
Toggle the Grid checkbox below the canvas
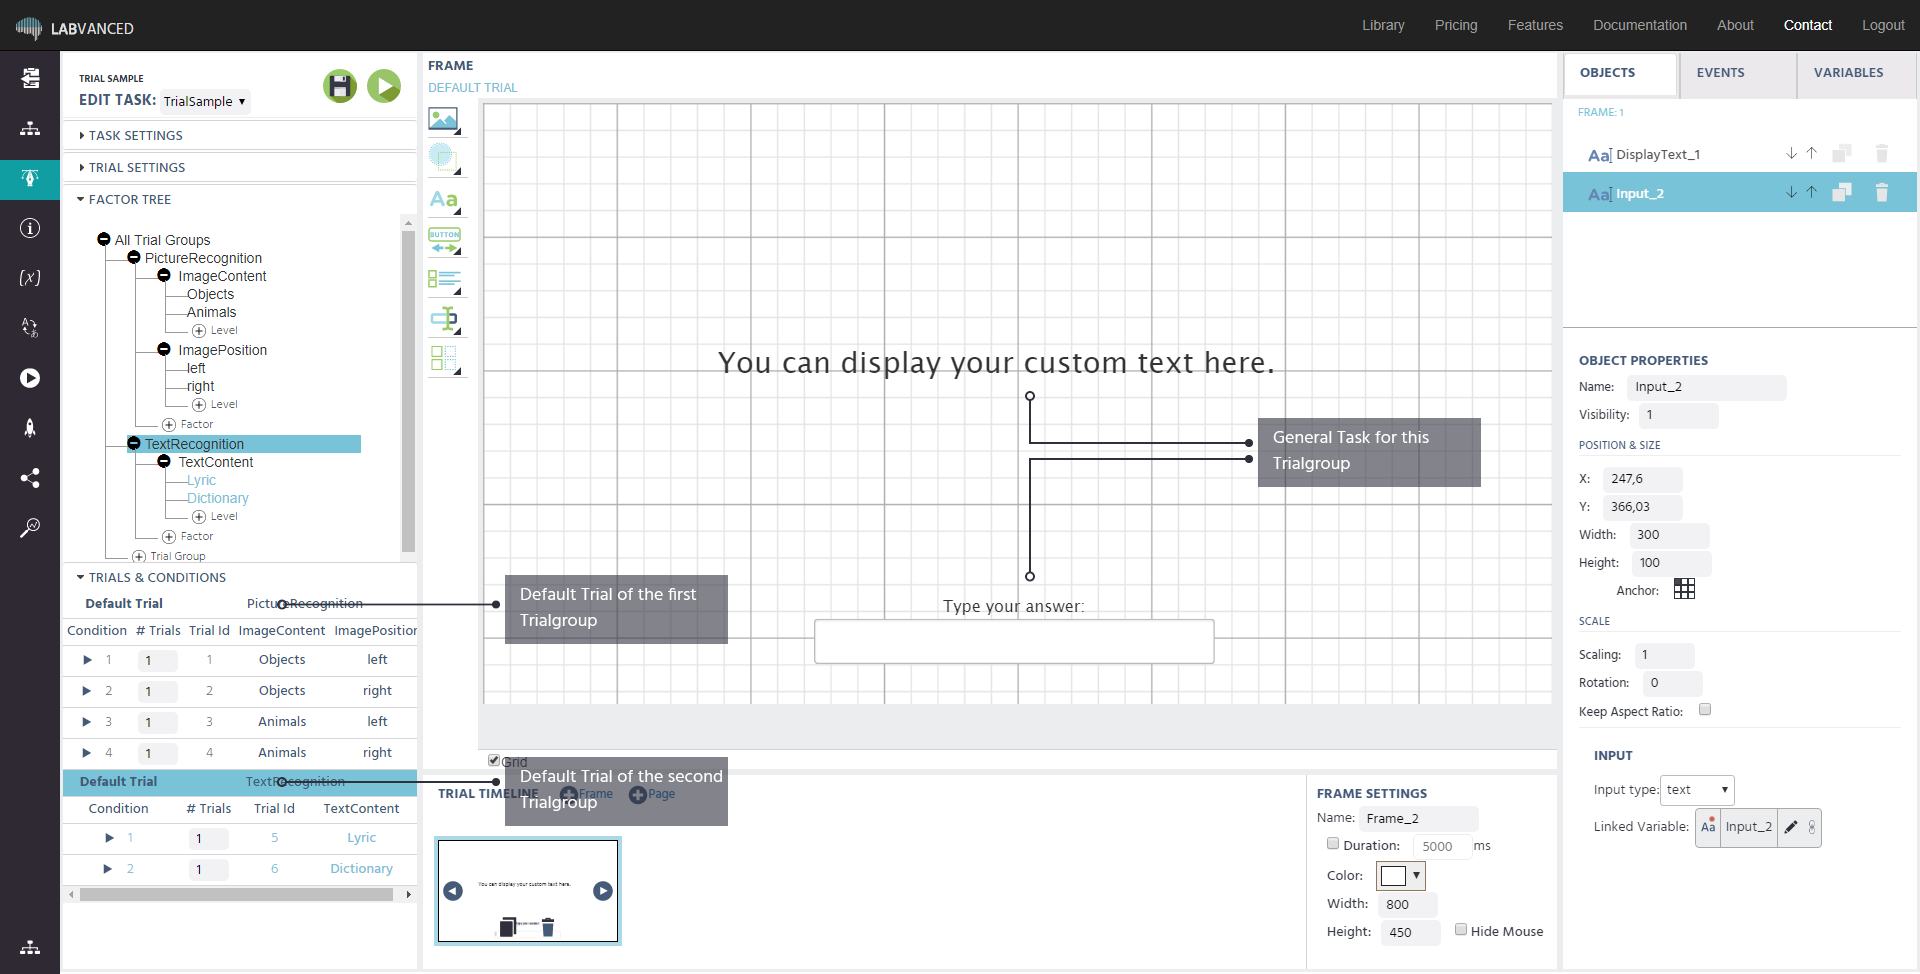(x=494, y=760)
